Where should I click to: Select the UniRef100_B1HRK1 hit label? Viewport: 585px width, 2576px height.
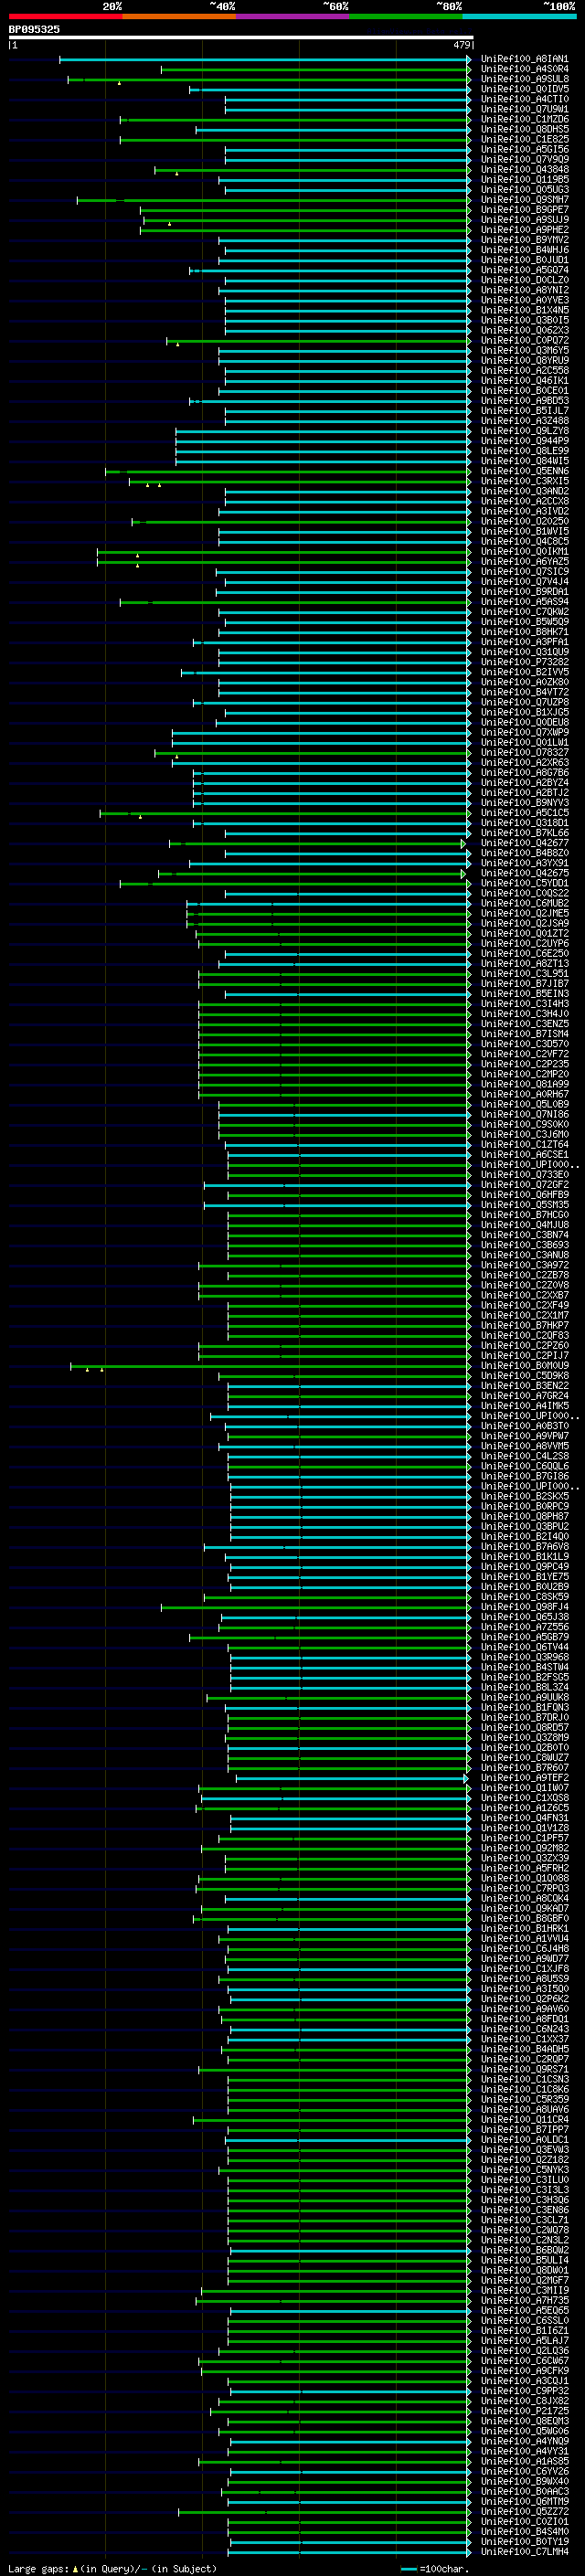[x=524, y=1929]
